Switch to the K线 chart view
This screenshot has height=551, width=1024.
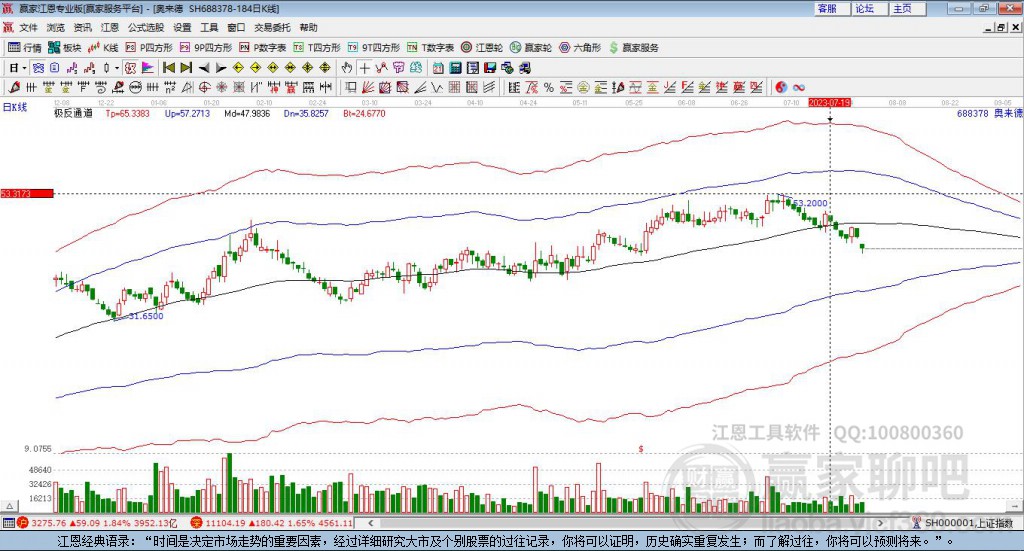tap(103, 48)
